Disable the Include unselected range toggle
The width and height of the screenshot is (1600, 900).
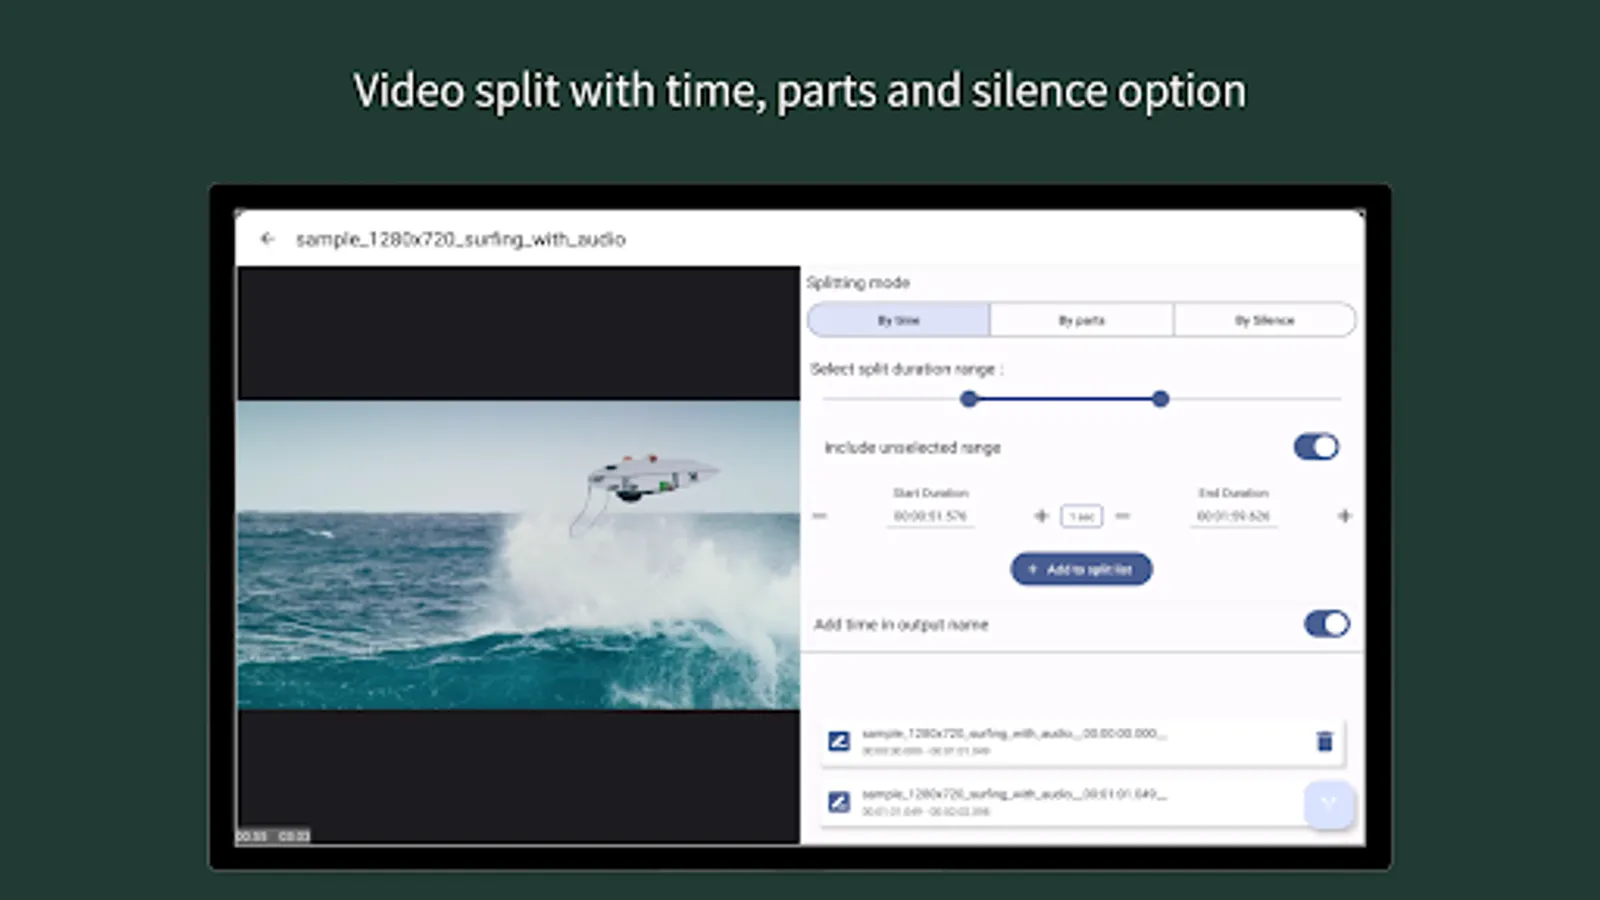(1316, 447)
